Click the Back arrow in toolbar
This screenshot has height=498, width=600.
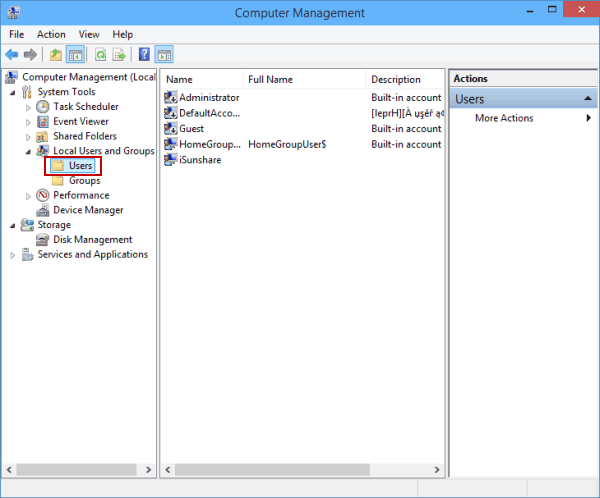12,55
